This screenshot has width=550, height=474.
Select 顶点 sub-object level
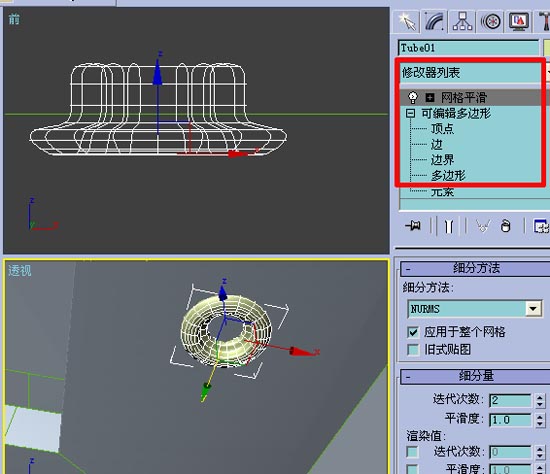click(442, 129)
